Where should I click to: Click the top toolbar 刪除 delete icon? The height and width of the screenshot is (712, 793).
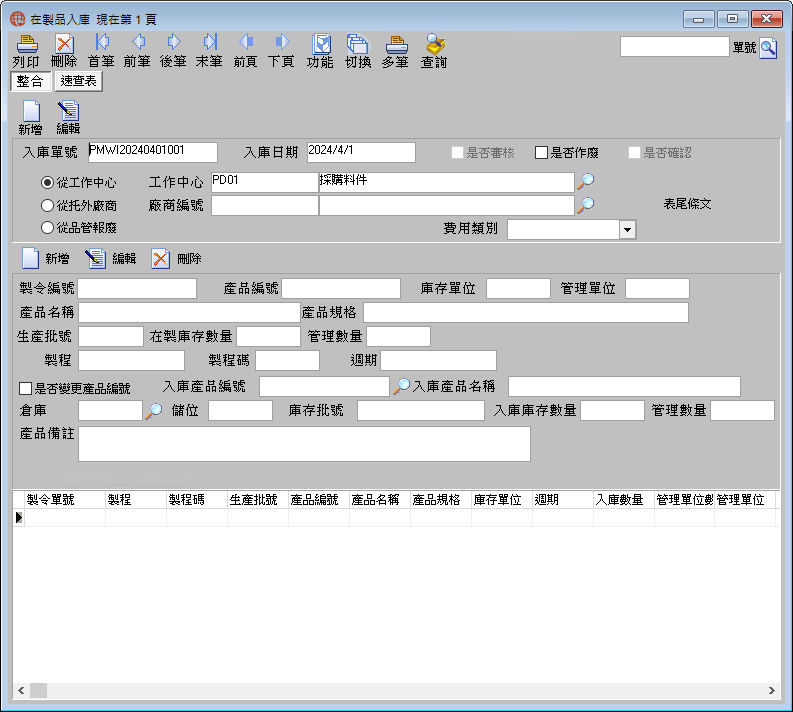64,44
